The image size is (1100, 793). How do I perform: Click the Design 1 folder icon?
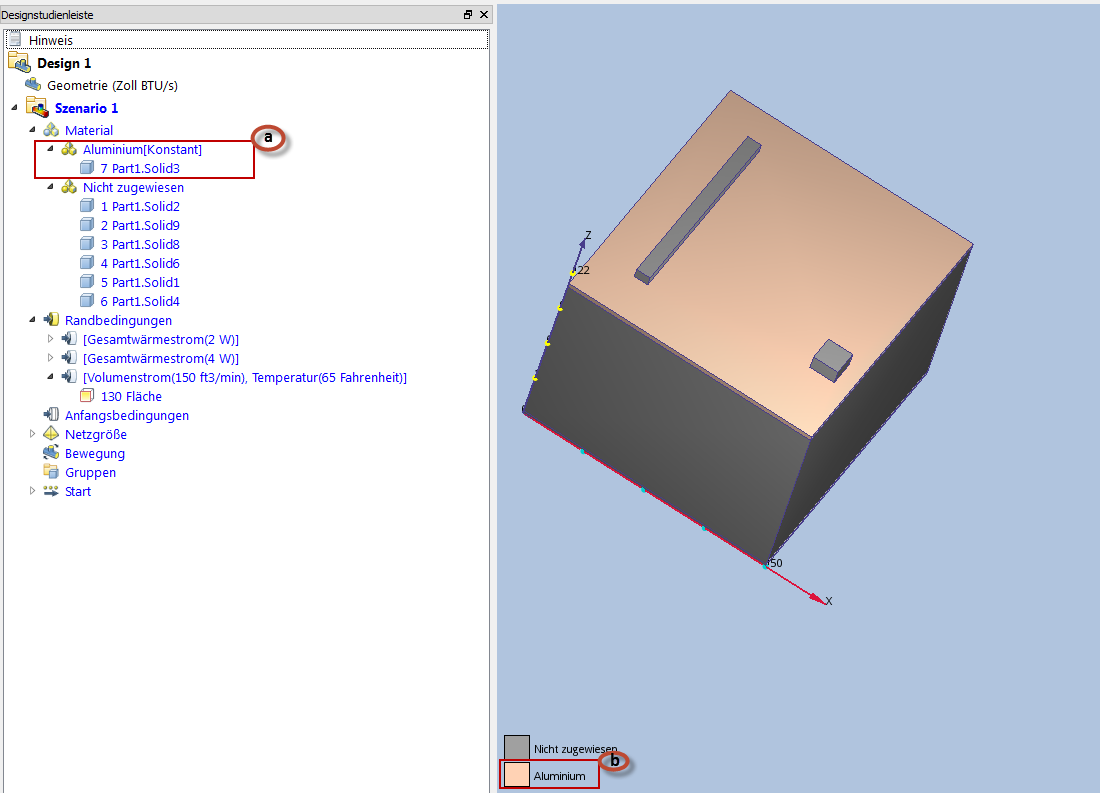tap(19, 62)
